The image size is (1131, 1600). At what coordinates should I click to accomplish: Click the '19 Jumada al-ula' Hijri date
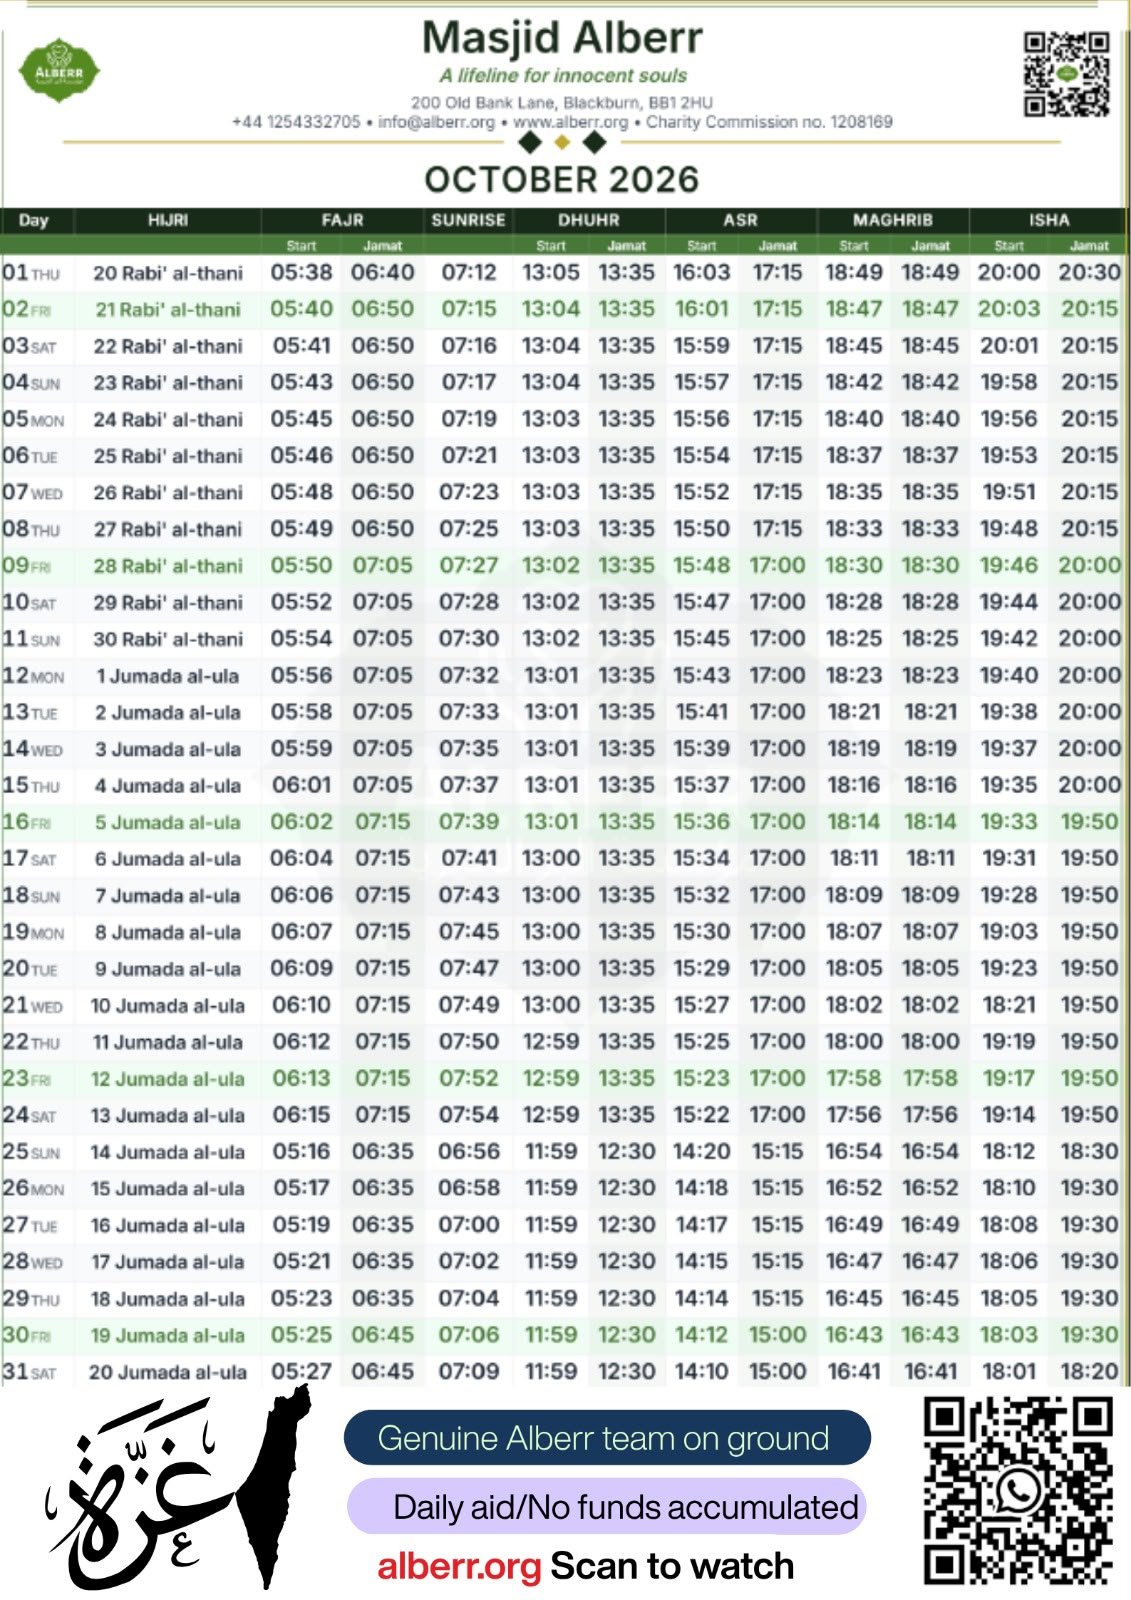coord(168,1335)
